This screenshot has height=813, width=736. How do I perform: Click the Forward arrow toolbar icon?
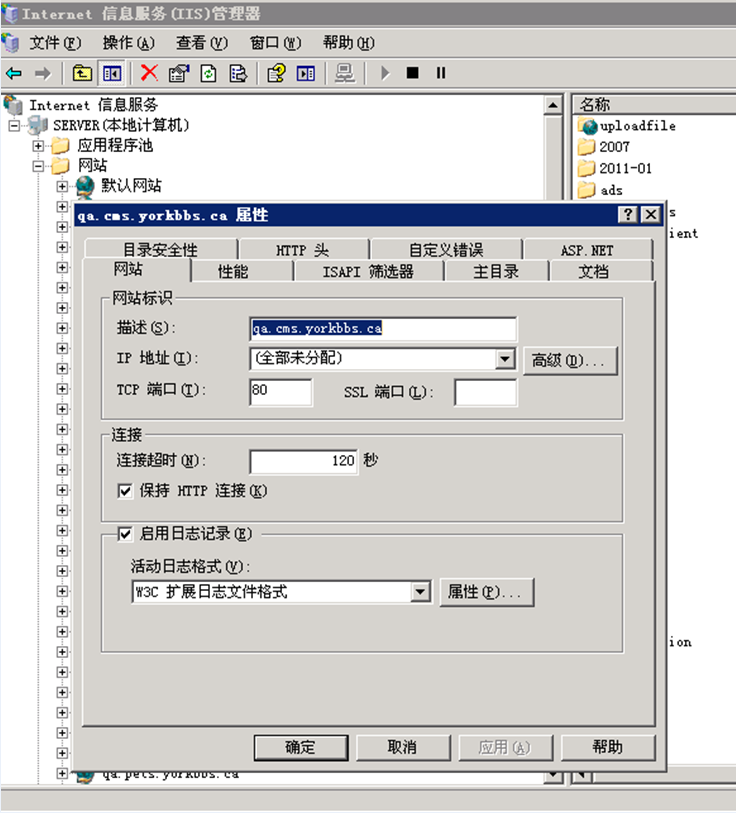click(x=43, y=74)
